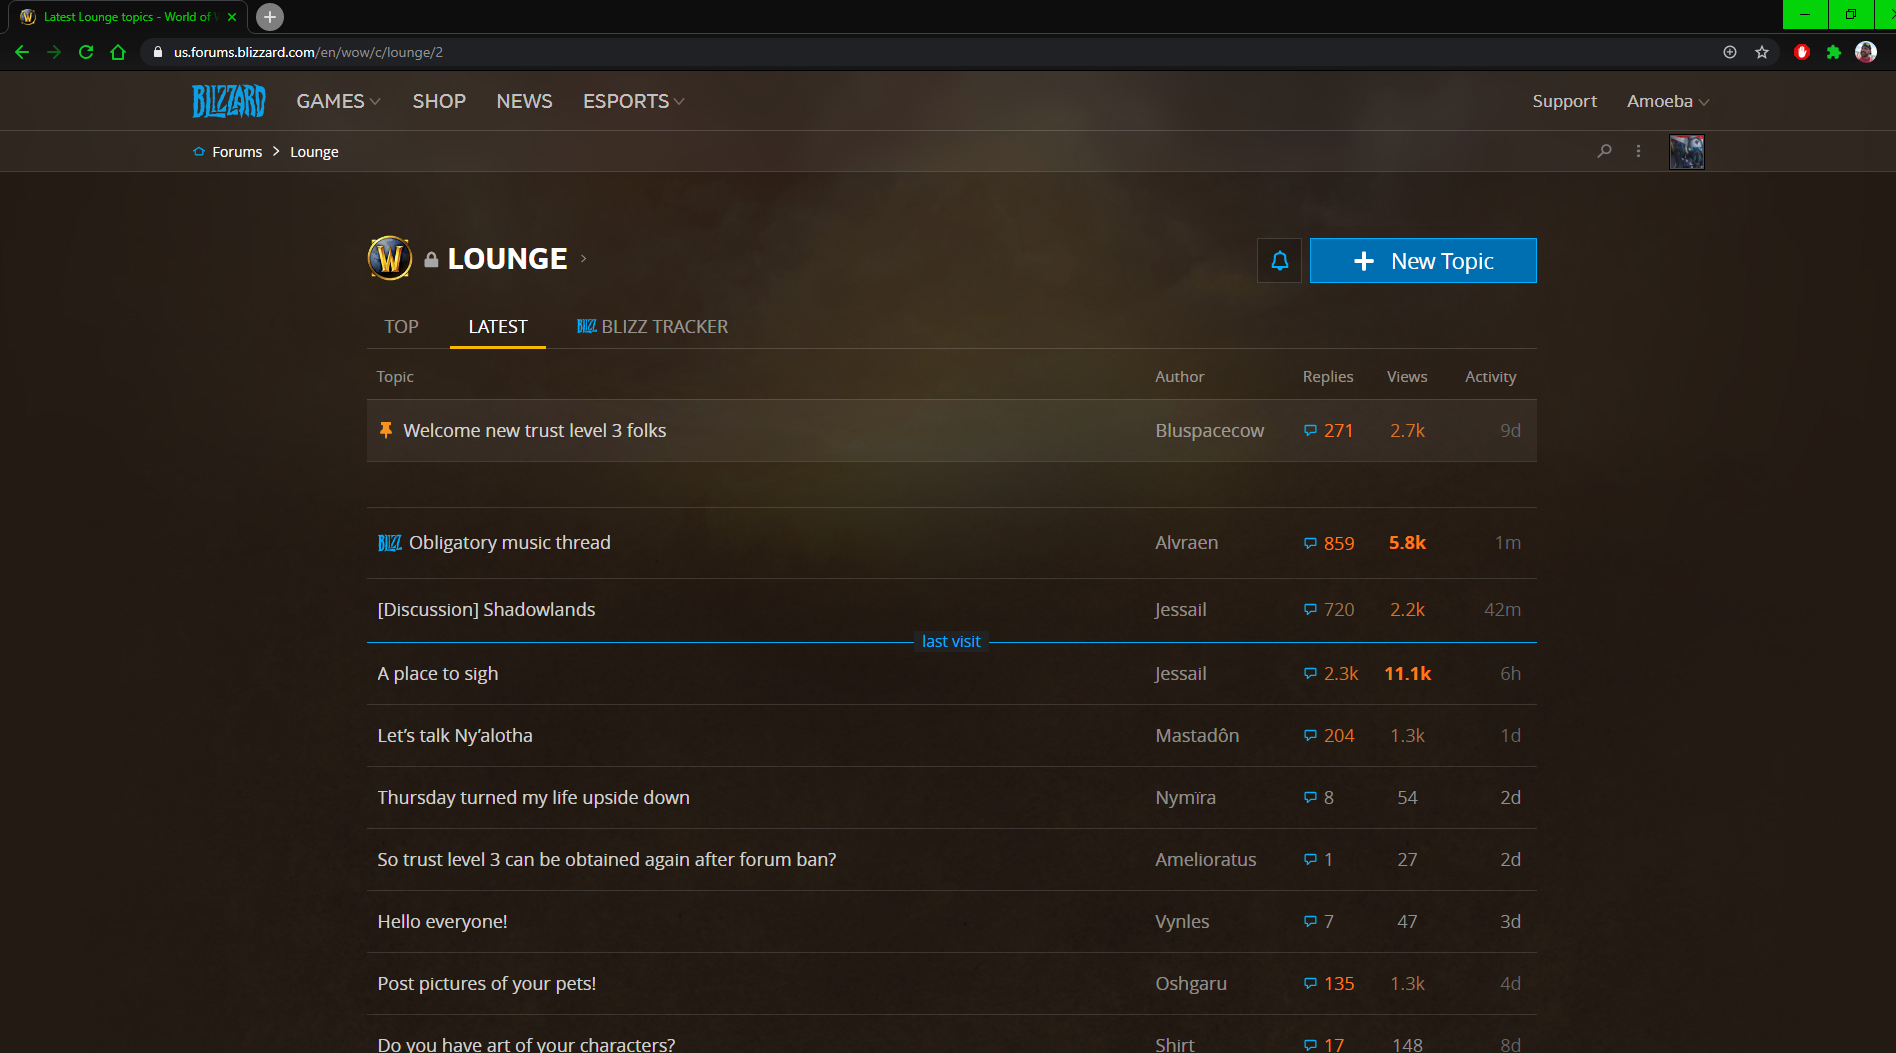Expand the Games dropdown menu
This screenshot has width=1896, height=1053.
pyautogui.click(x=338, y=101)
